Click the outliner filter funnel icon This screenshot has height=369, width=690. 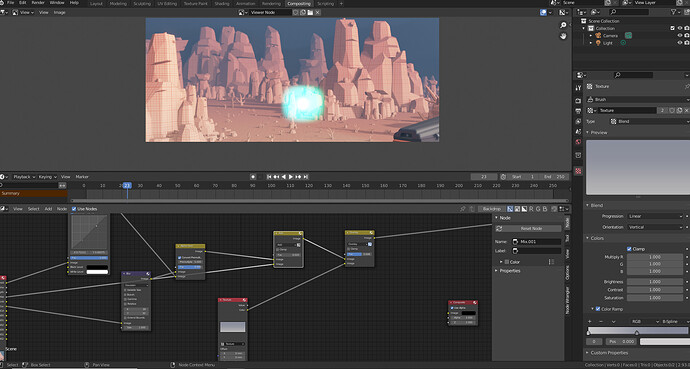point(674,12)
